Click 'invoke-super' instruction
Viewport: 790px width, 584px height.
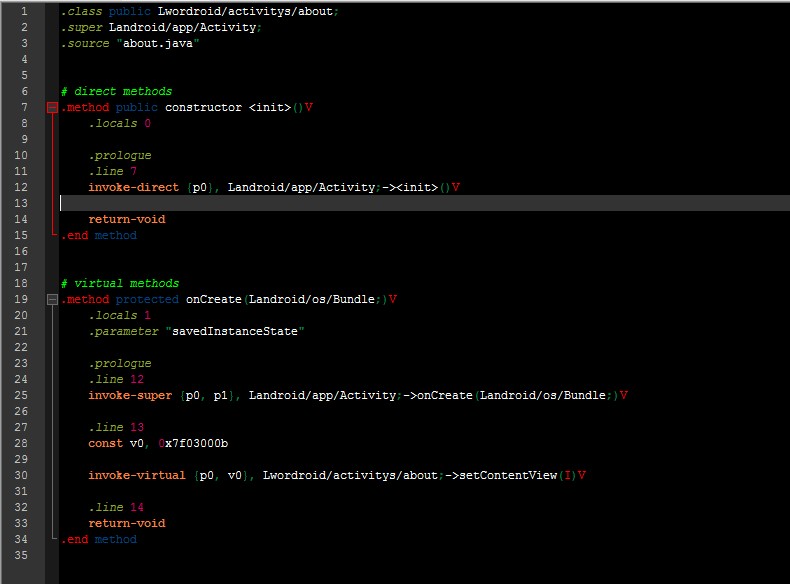pos(130,396)
